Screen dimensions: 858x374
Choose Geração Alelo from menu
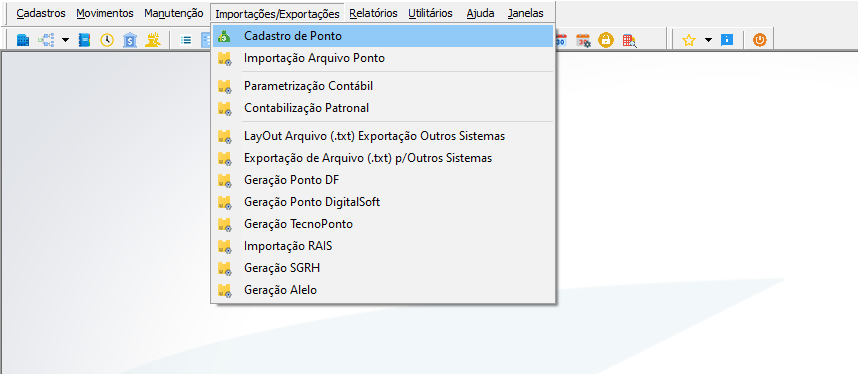(383, 290)
